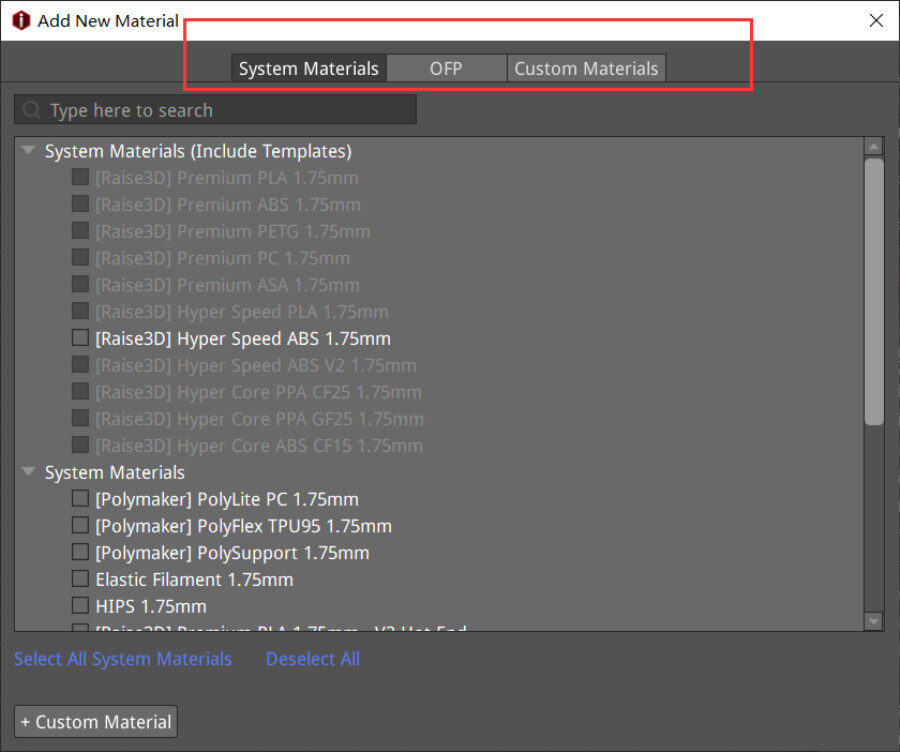Tick the Hyper Speed ABS 1.75mm checkbox

pos(80,338)
